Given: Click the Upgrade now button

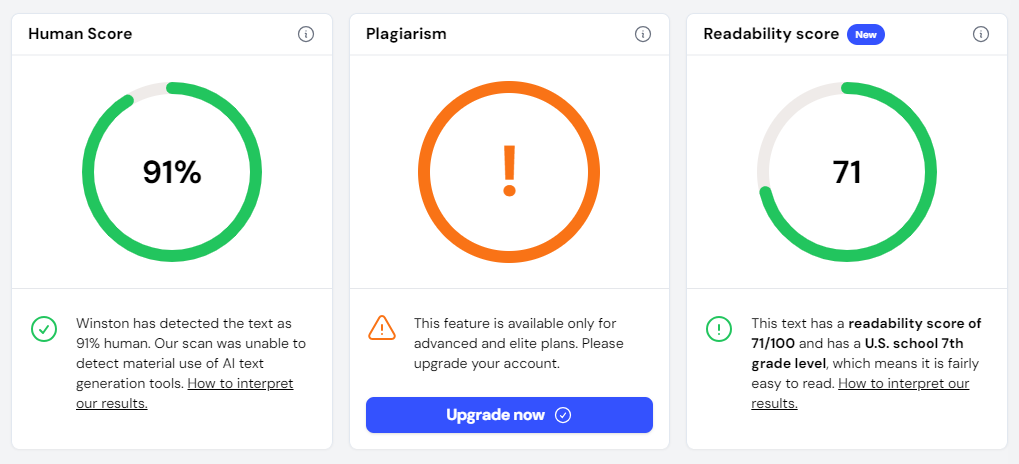Looking at the screenshot, I should pos(510,415).
